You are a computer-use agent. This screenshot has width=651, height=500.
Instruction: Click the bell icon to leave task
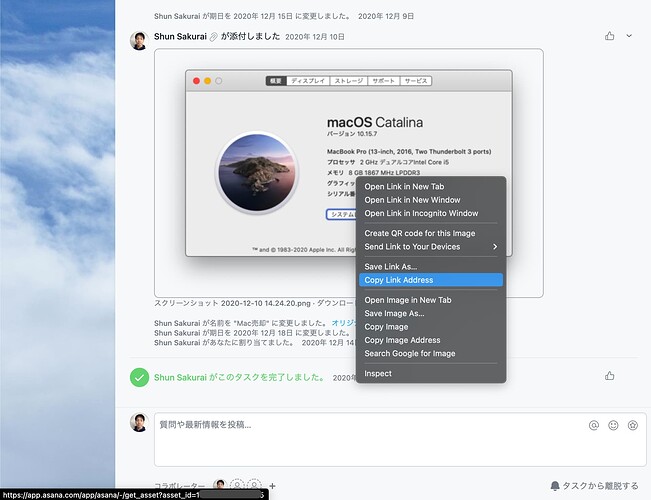click(555, 485)
